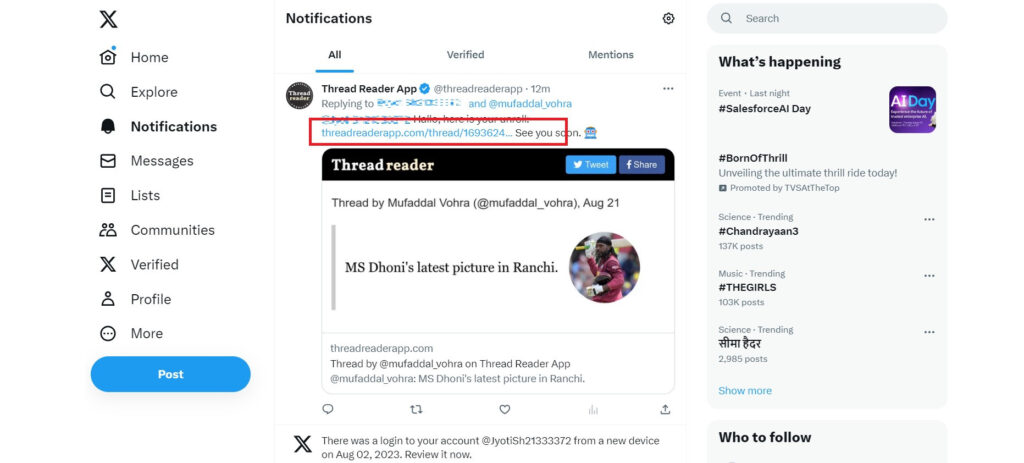
Task: Like the Thread Reader App tweet
Action: [505, 409]
